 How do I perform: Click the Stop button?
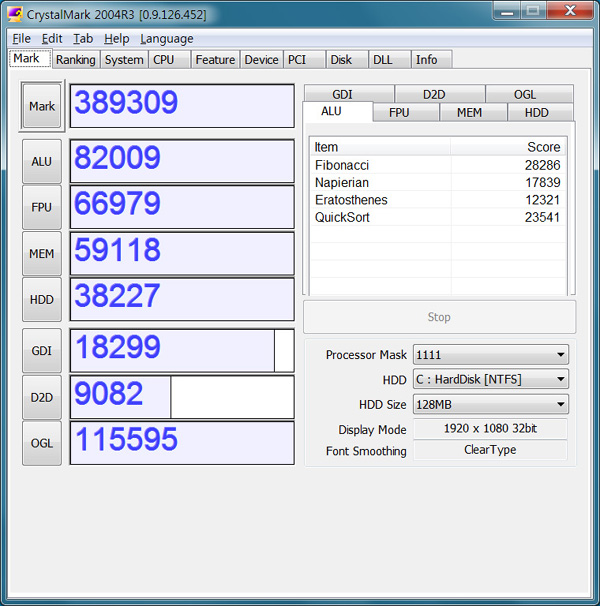coord(439,317)
